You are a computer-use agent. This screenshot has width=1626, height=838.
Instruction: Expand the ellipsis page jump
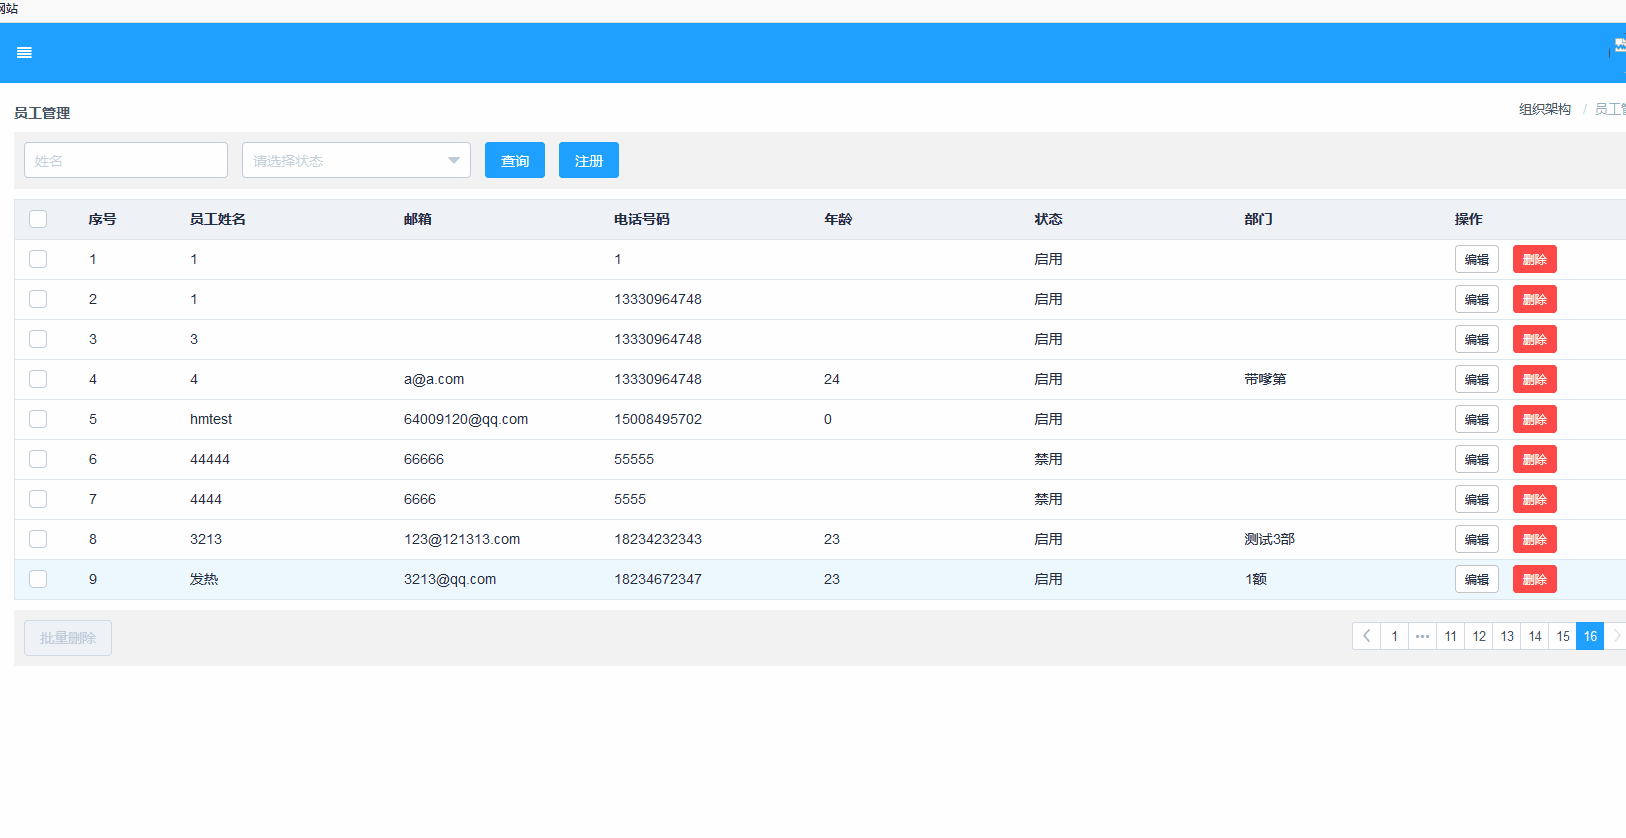click(x=1422, y=636)
